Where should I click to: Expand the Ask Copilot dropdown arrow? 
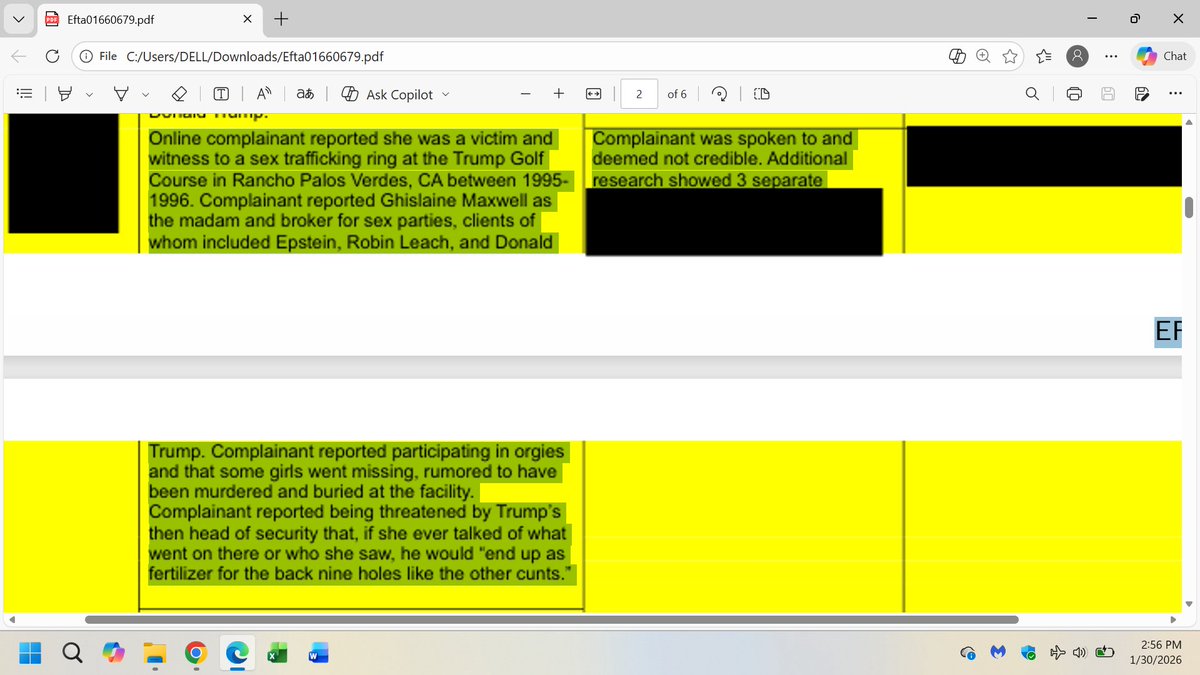coord(446,94)
